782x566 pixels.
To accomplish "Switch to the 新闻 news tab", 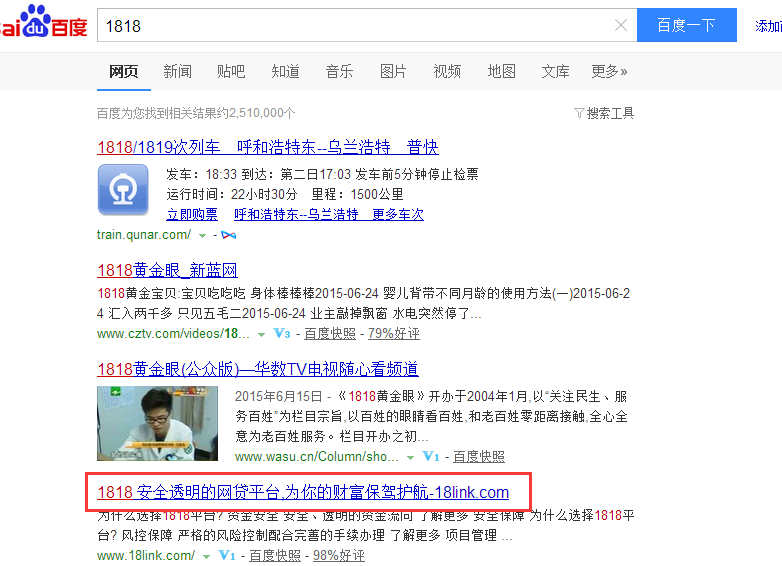I will pyautogui.click(x=177, y=71).
